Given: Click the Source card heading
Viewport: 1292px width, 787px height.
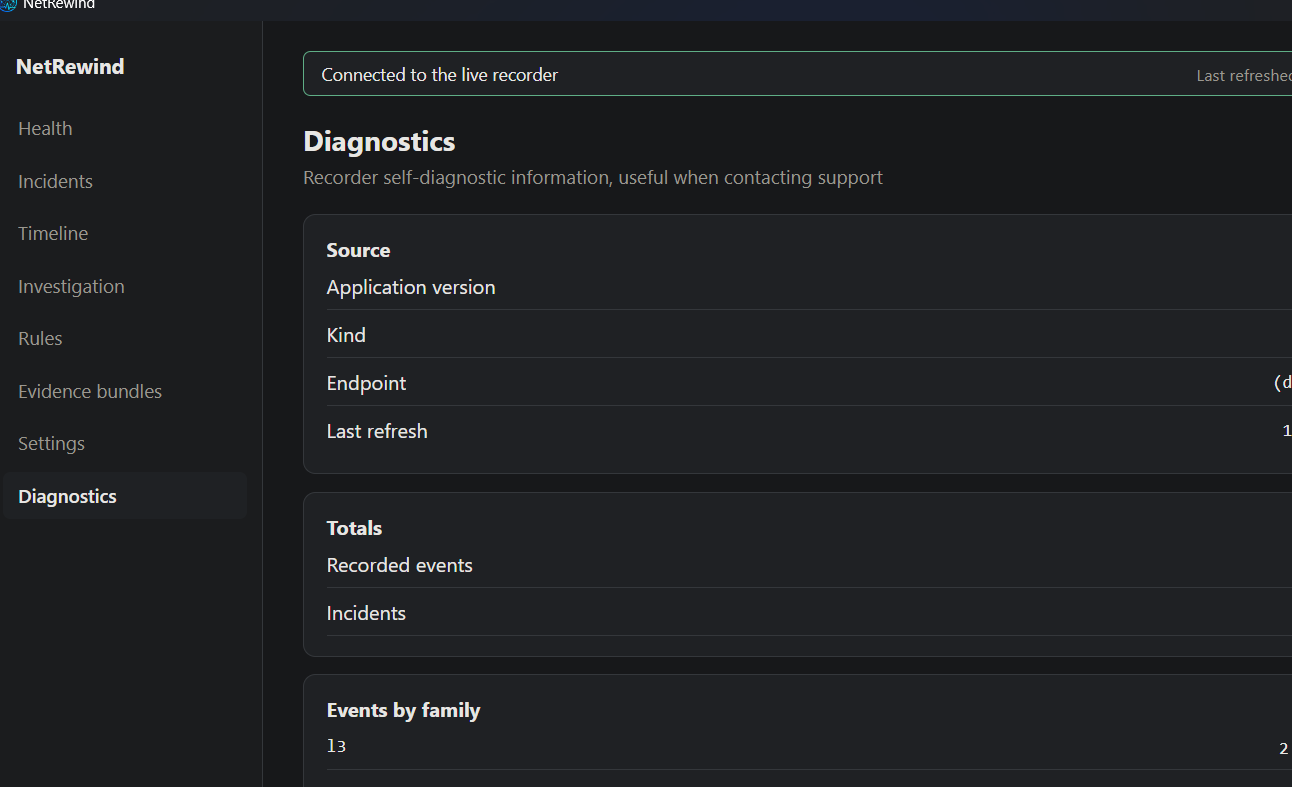Looking at the screenshot, I should 358,250.
